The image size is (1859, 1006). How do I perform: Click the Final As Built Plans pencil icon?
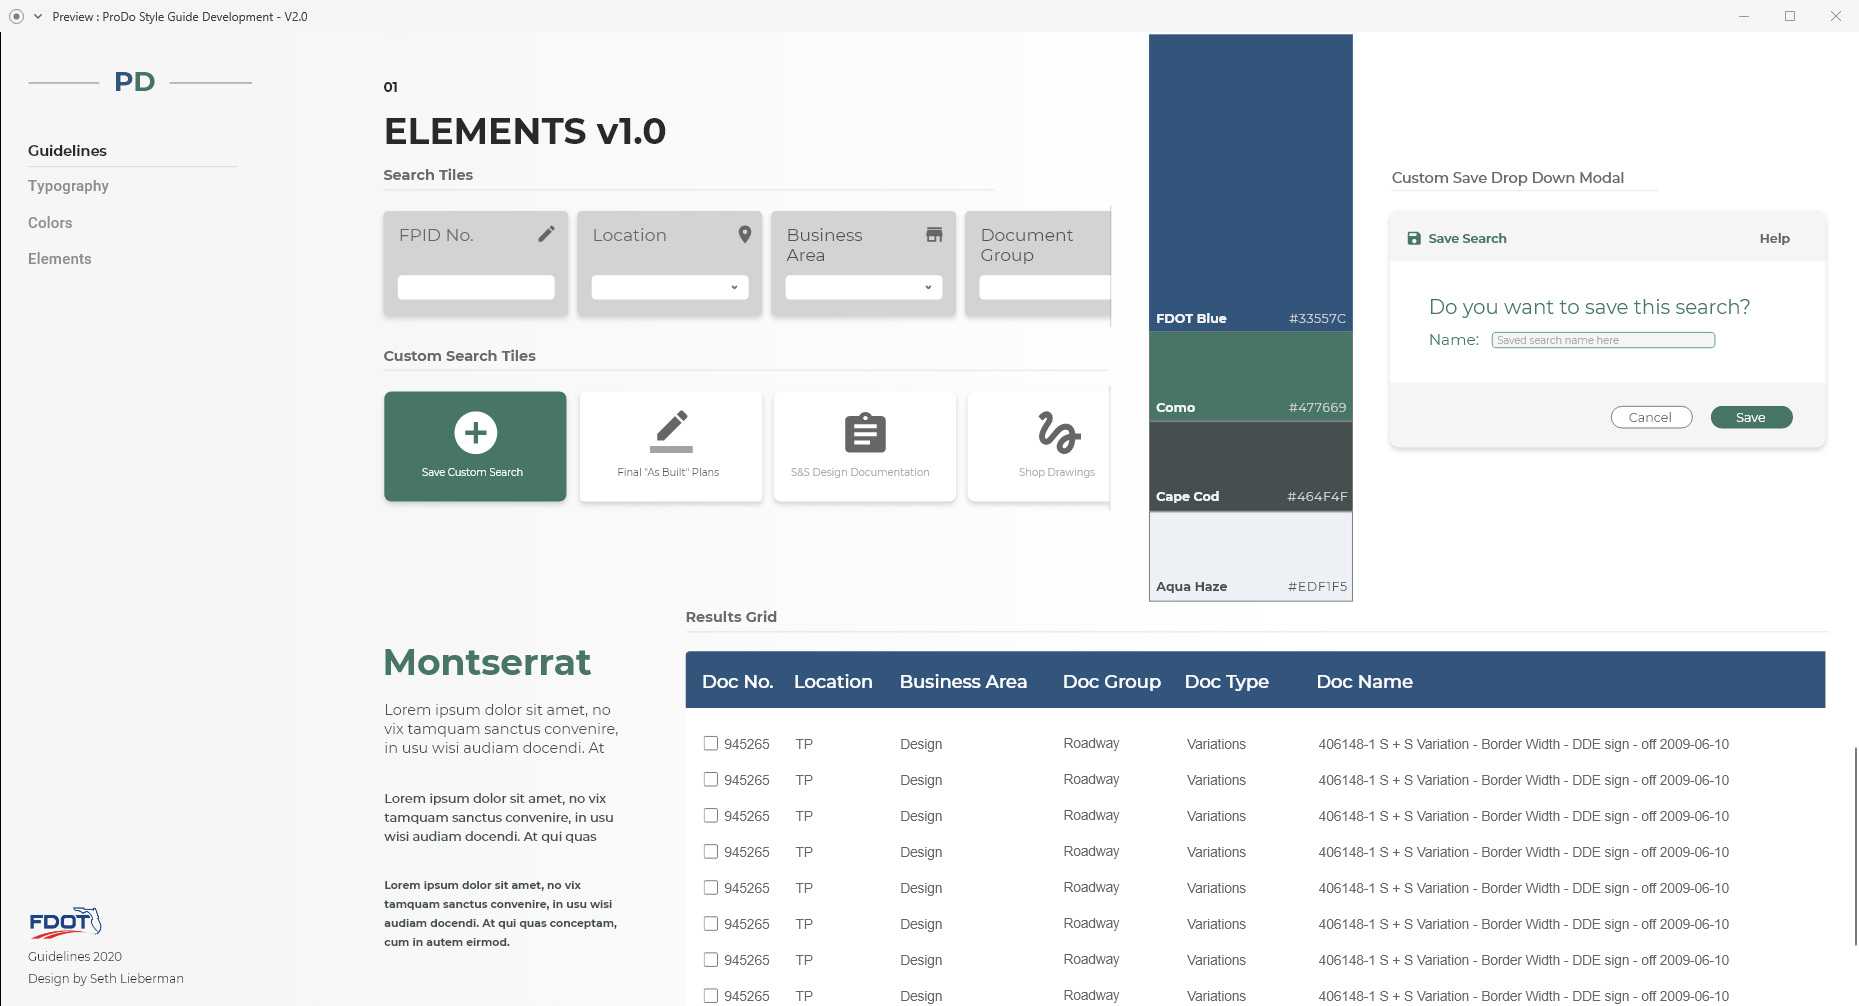tap(671, 432)
